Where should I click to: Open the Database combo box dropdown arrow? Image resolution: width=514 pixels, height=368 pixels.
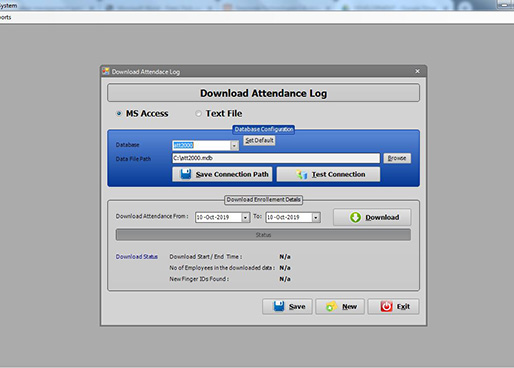pos(234,145)
